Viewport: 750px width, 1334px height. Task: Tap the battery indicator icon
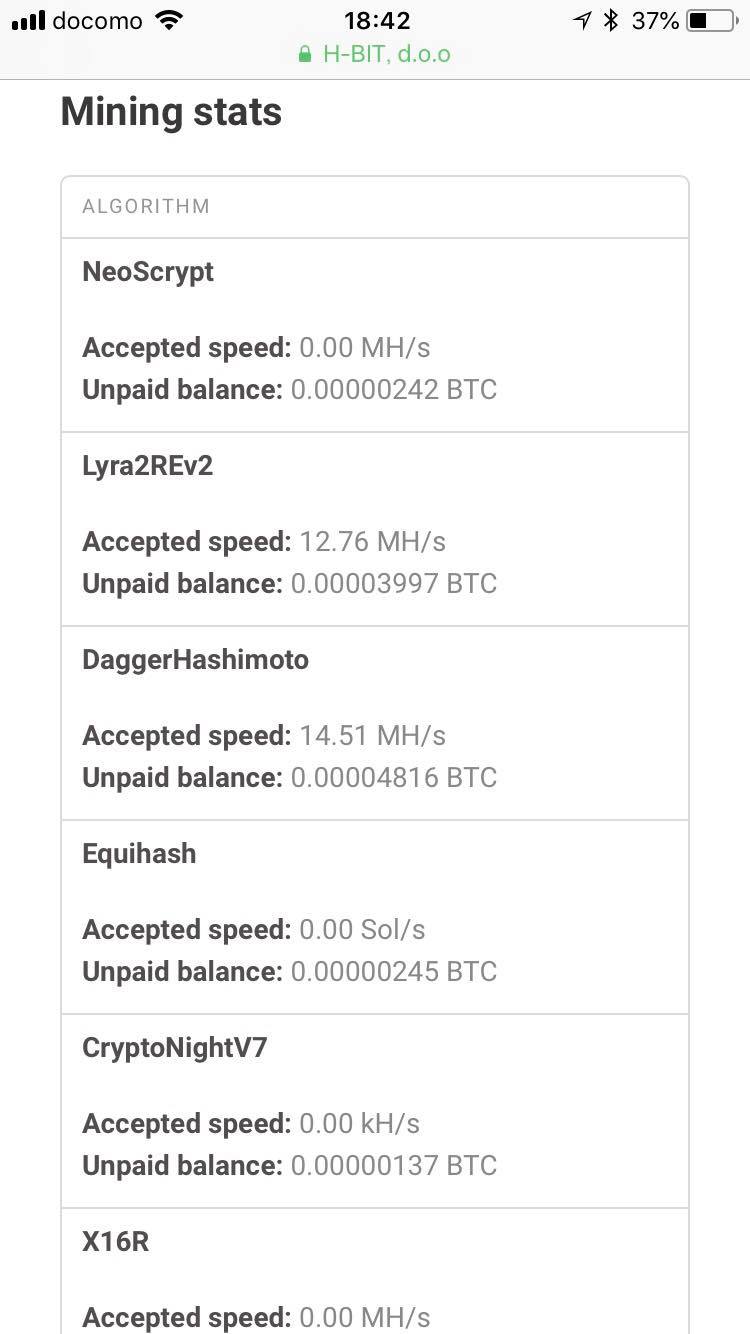710,20
